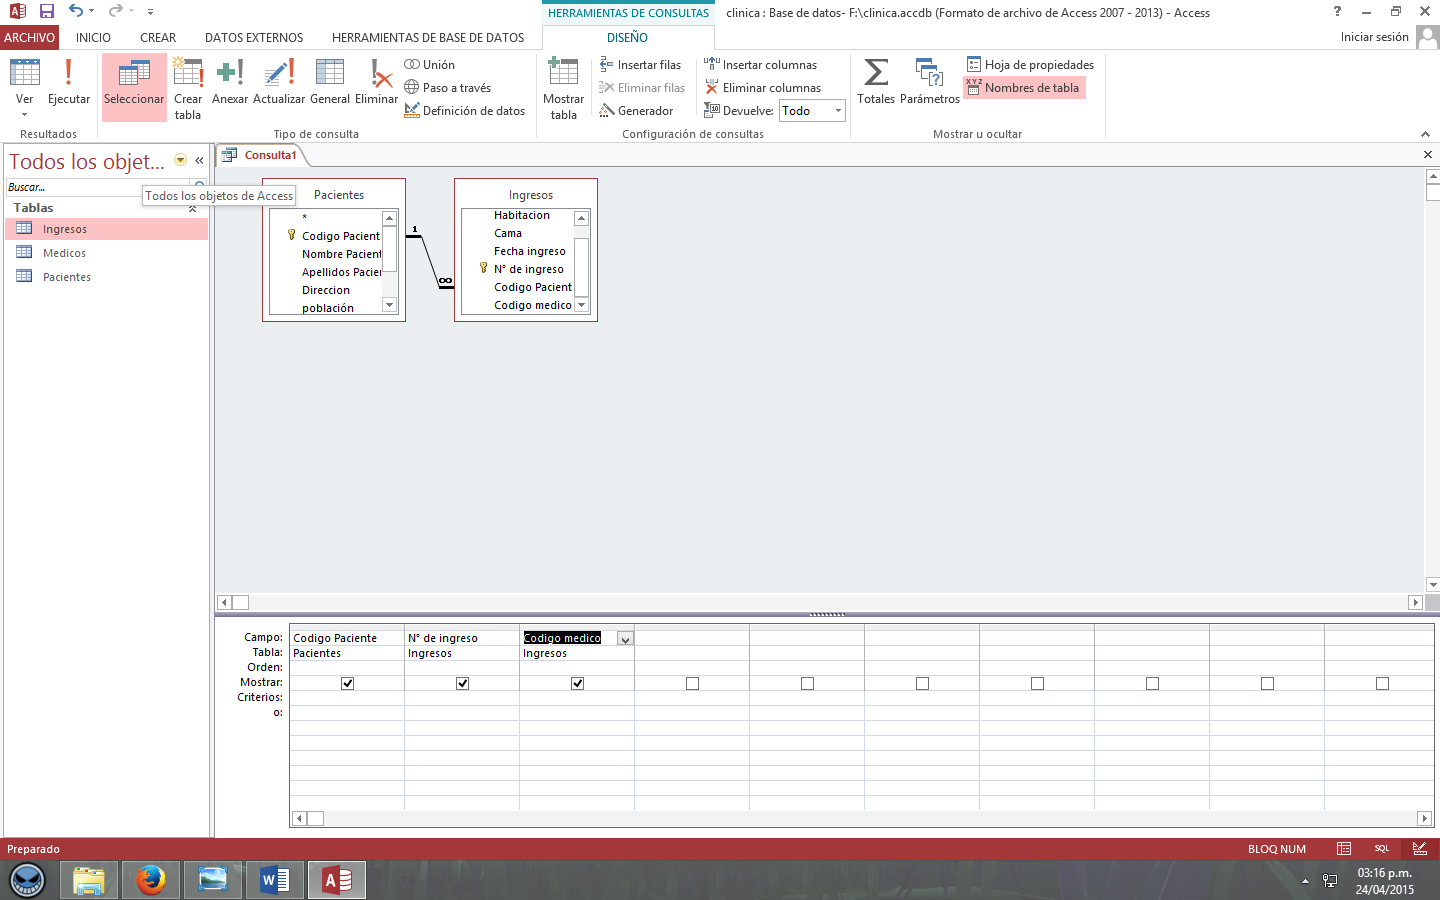Open the Devuelve Todo dropdown
The height and width of the screenshot is (900, 1440).
[837, 110]
